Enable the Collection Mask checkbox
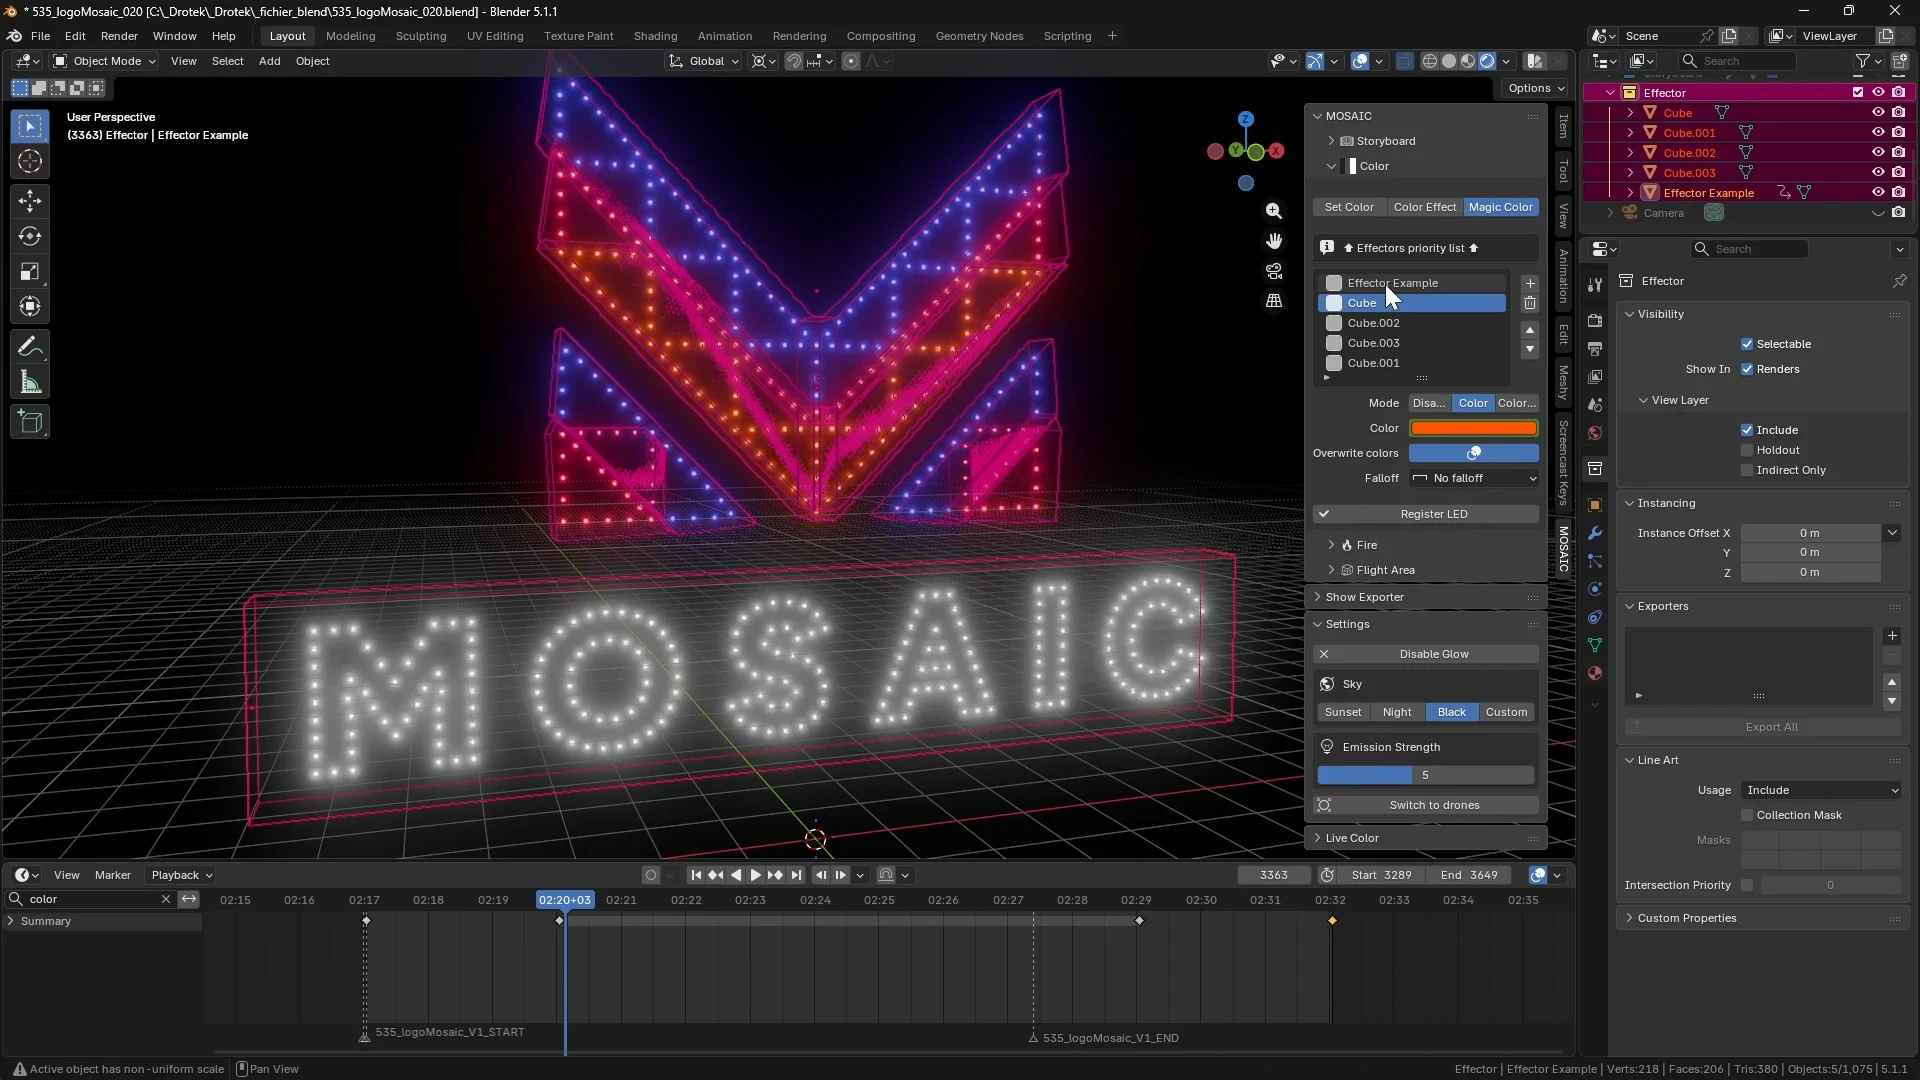The width and height of the screenshot is (1920, 1080). (x=1747, y=815)
